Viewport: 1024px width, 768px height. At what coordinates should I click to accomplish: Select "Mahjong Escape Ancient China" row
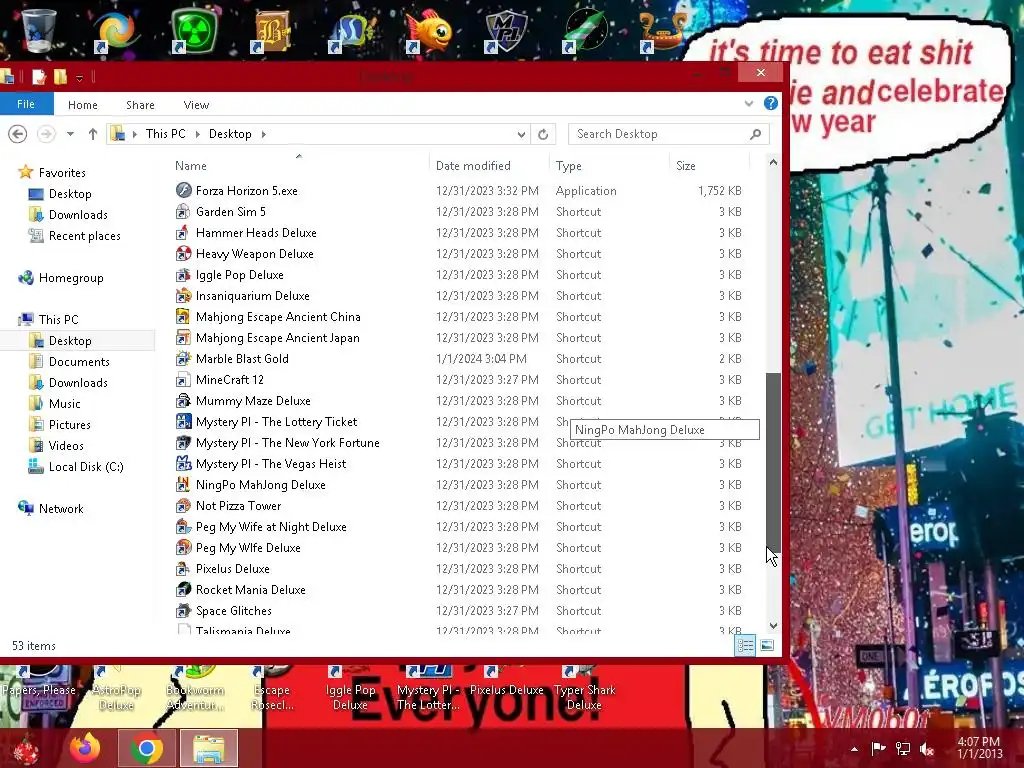459,317
